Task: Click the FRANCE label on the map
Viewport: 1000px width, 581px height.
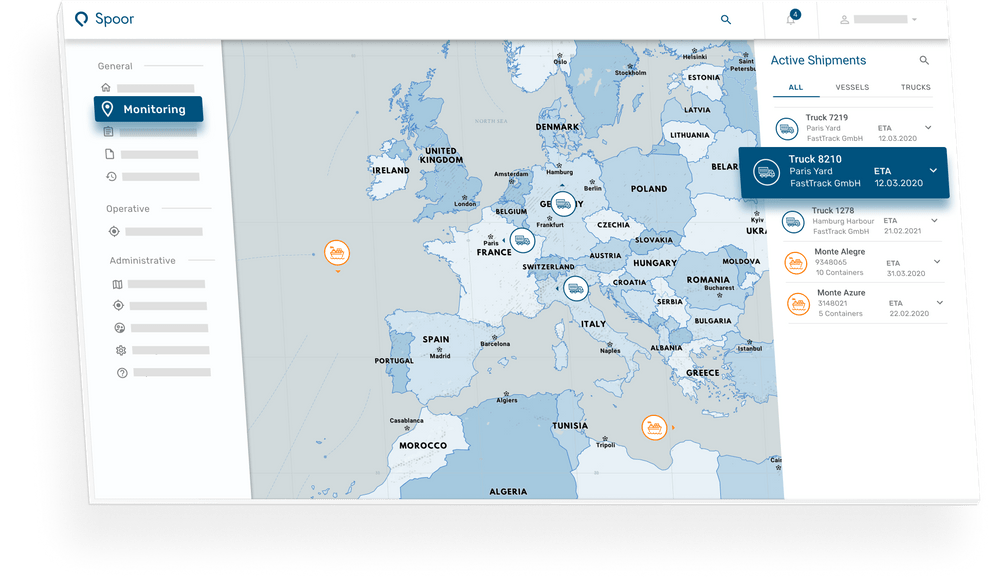Action: [494, 253]
